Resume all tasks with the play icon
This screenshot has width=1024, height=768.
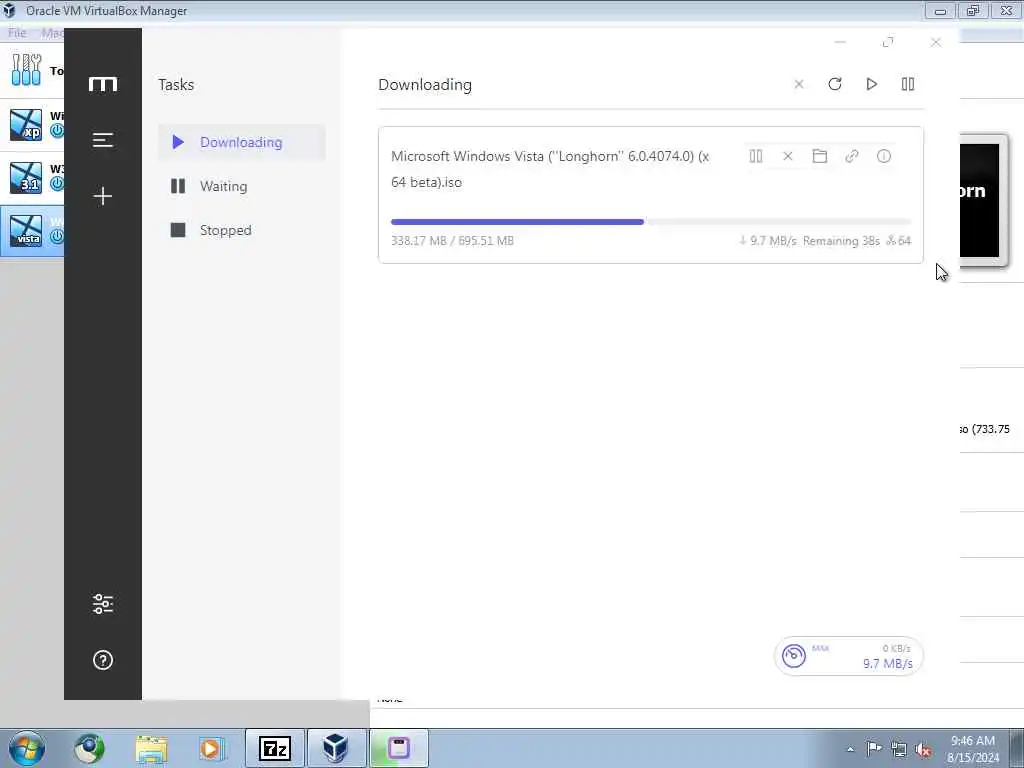871,84
